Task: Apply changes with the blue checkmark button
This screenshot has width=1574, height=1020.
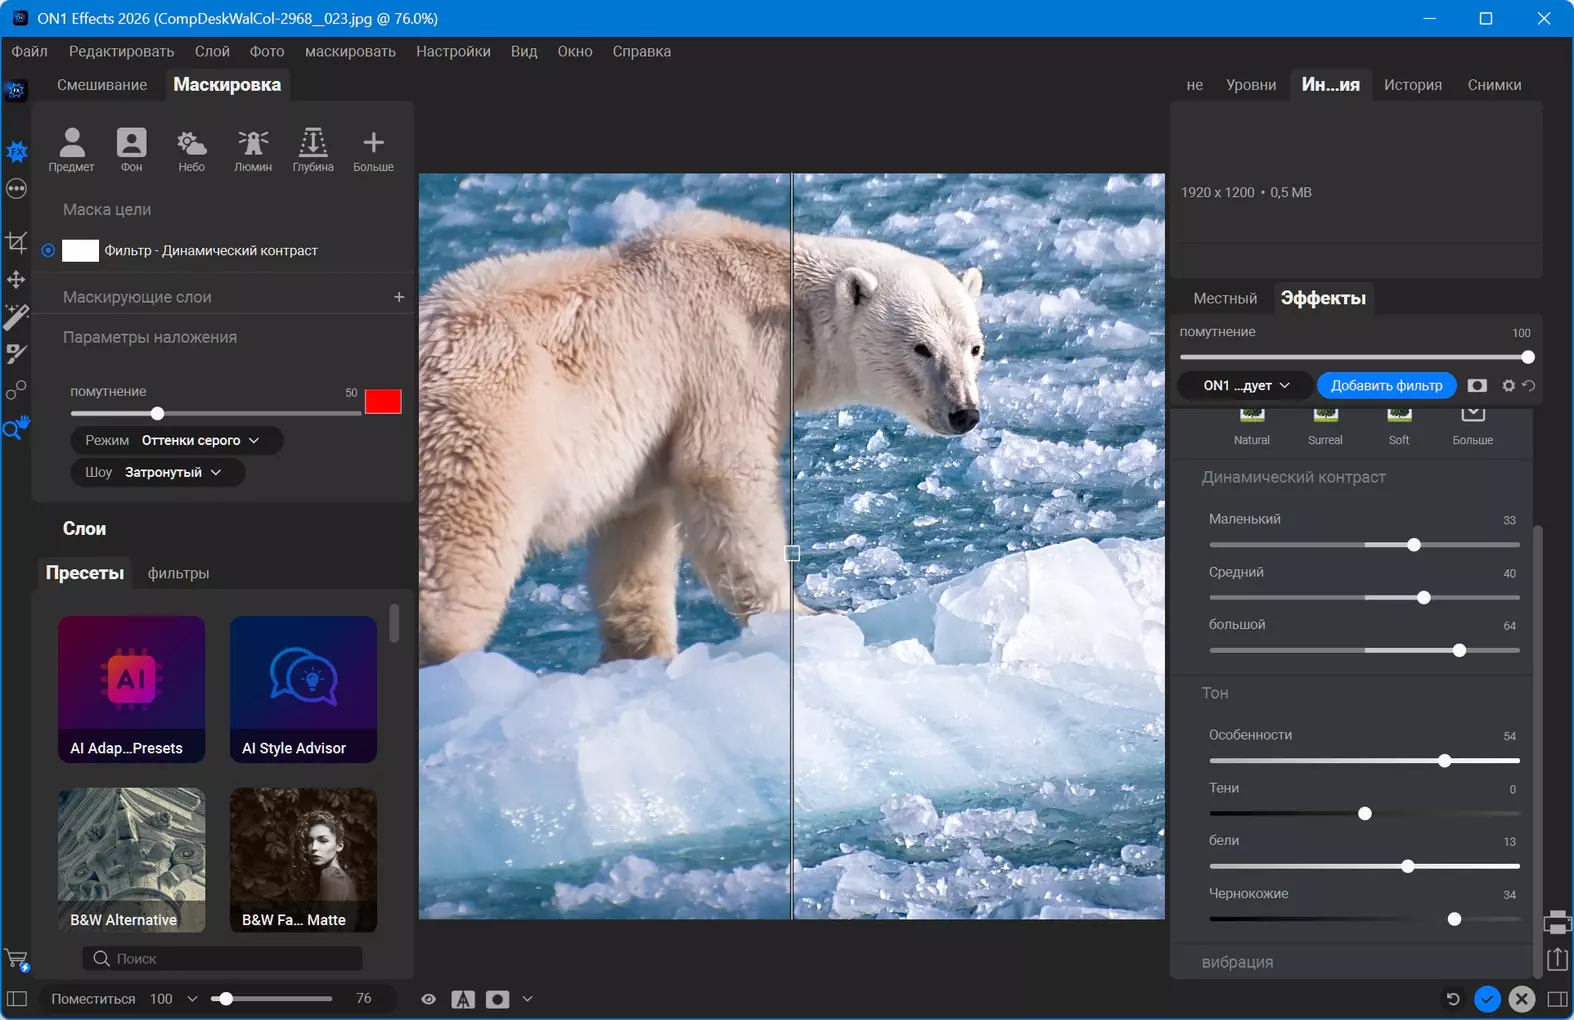Action: point(1487,999)
